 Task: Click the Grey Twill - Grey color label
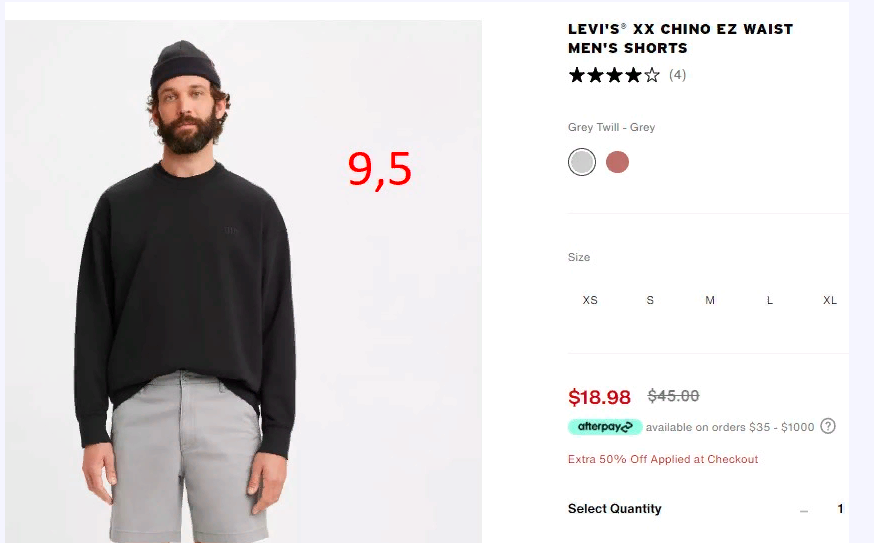pyautogui.click(x=611, y=127)
